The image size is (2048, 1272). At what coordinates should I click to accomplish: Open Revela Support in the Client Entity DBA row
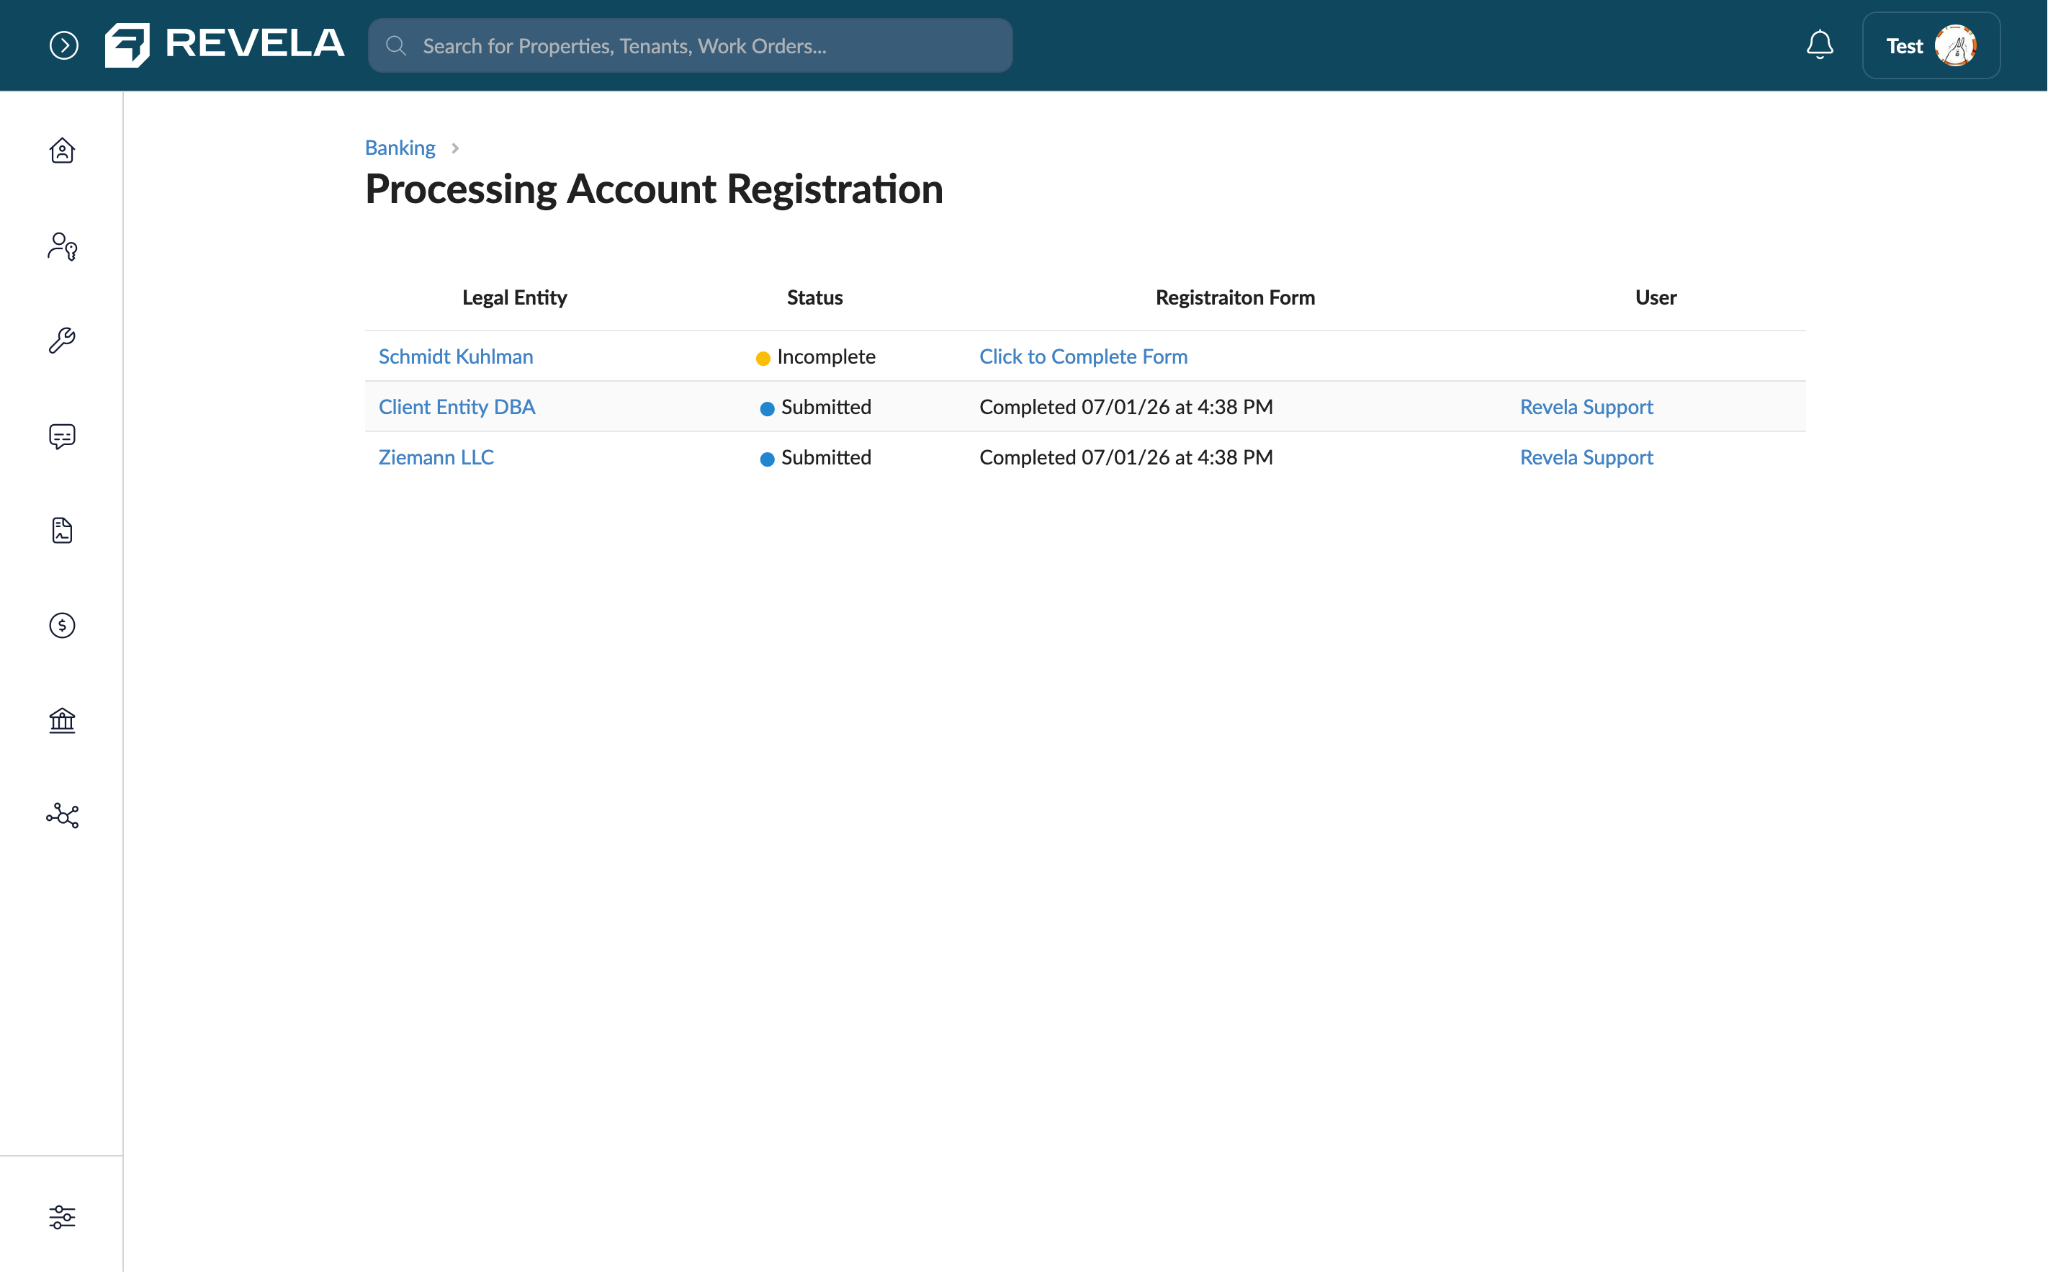[x=1586, y=406]
